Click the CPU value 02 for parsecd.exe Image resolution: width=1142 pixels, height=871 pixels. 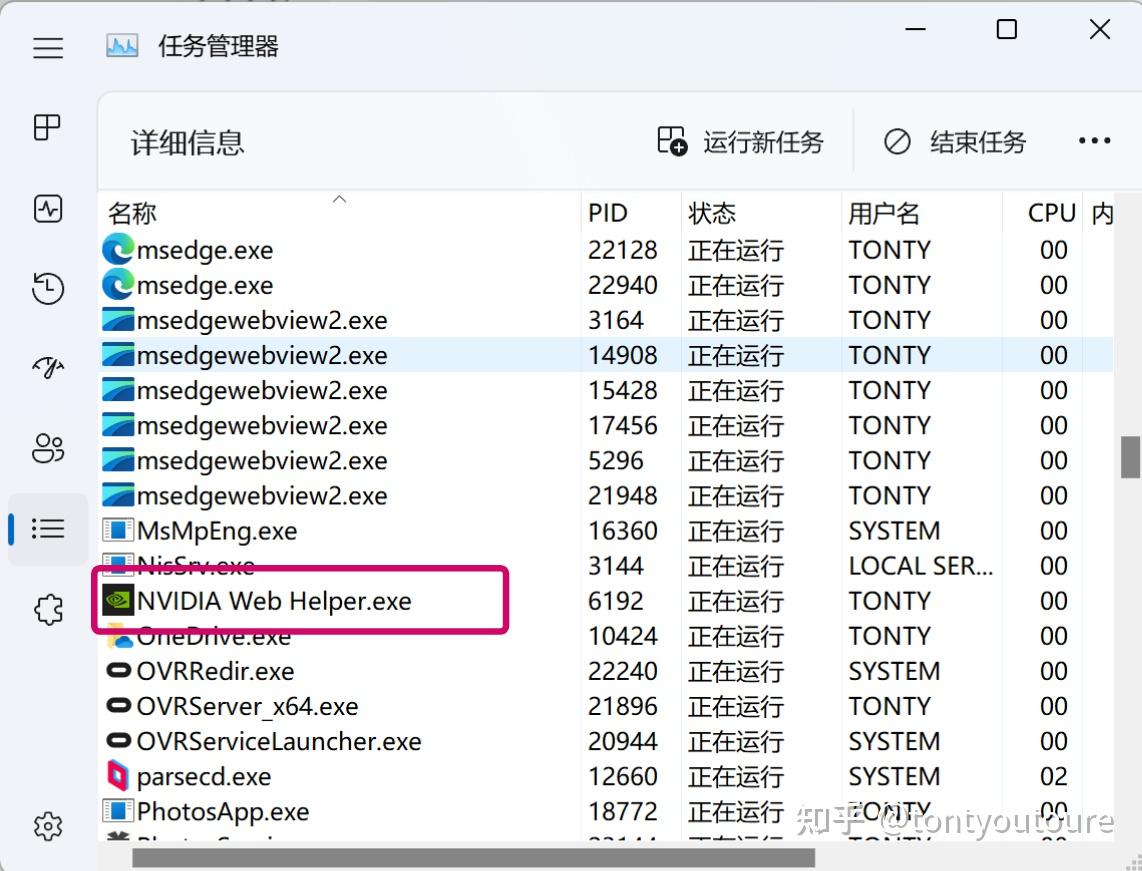(1054, 776)
